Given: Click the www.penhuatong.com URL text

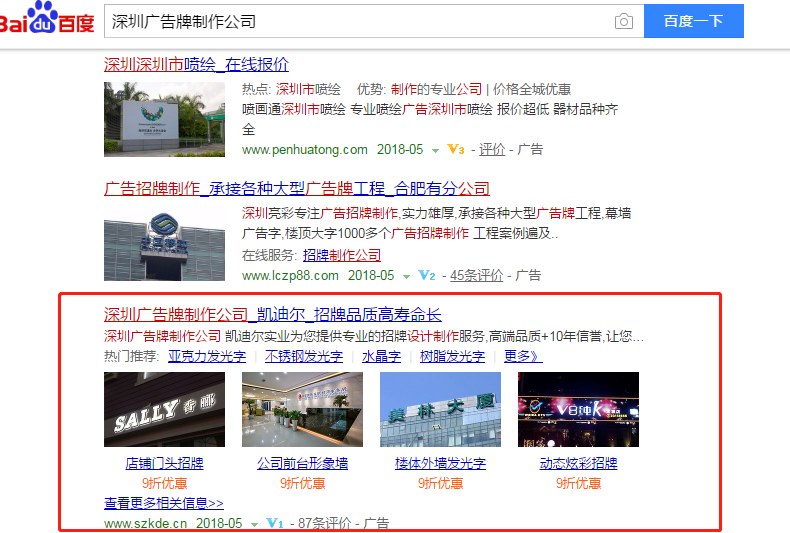Looking at the screenshot, I should (x=305, y=150).
